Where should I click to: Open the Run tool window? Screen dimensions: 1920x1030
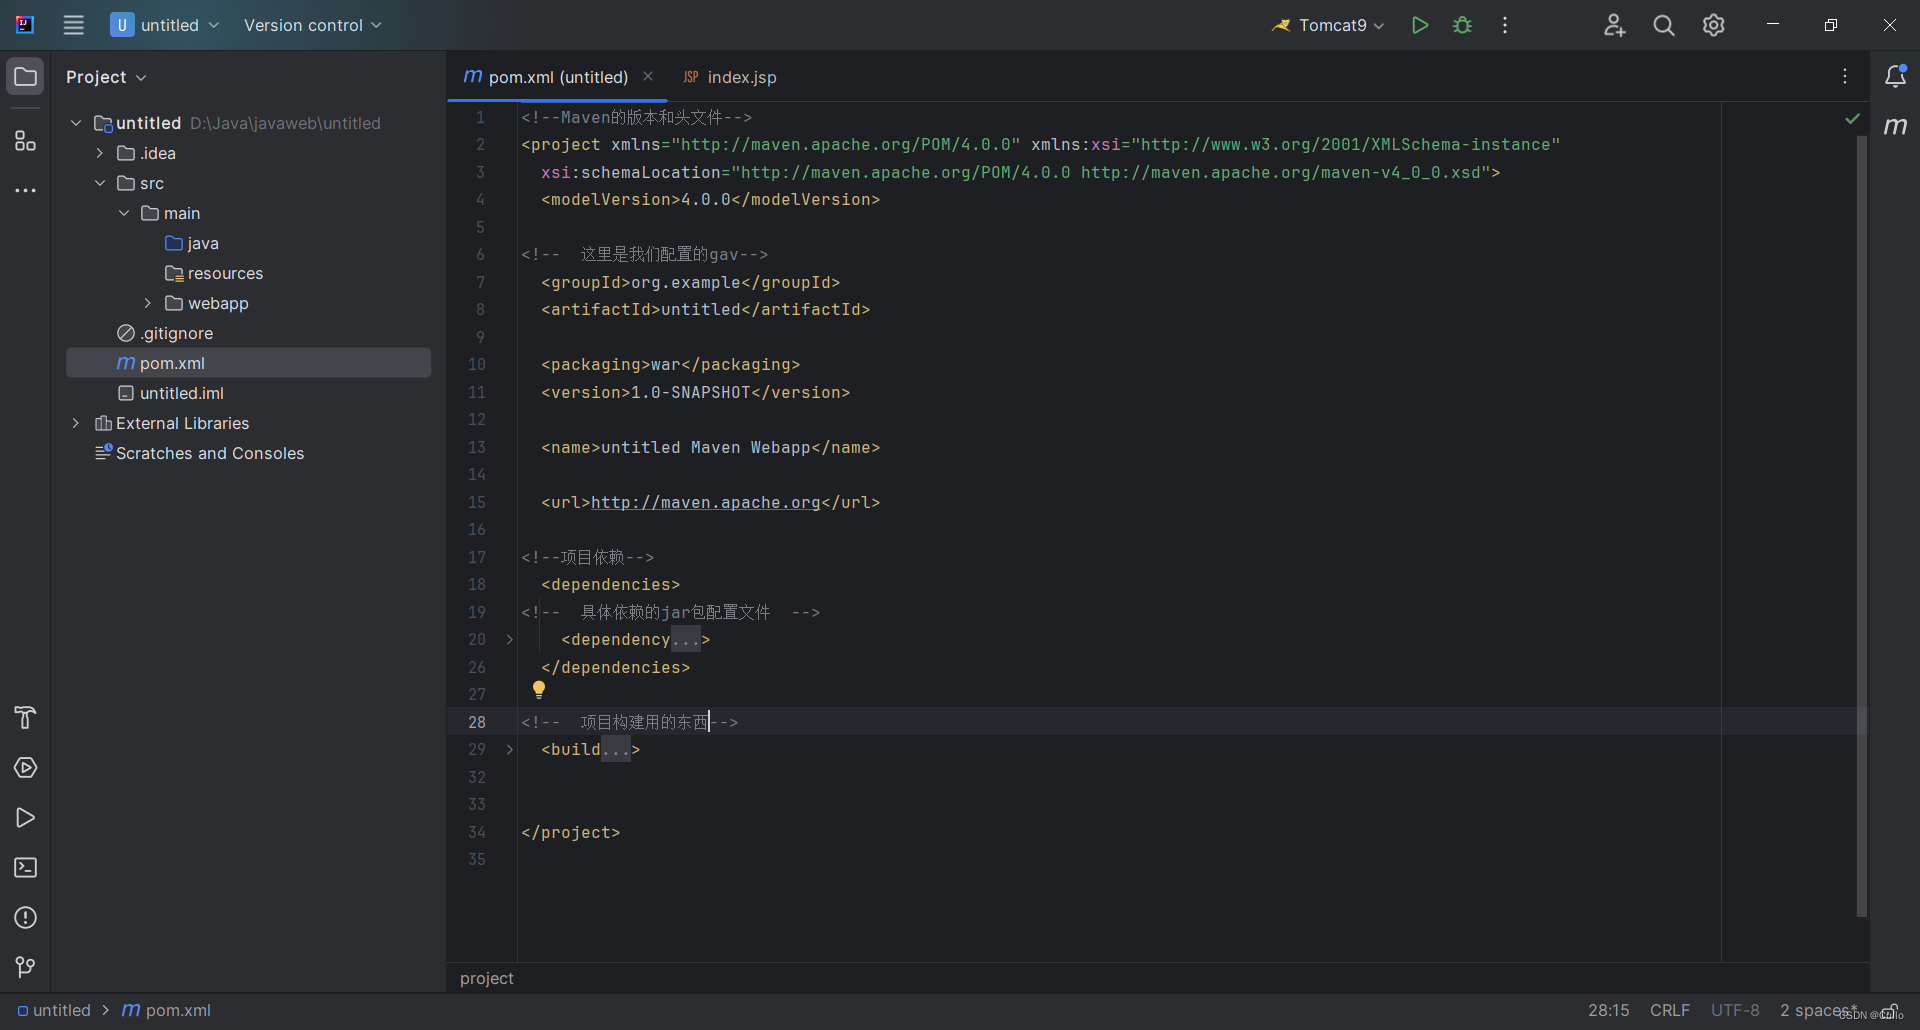coord(25,817)
